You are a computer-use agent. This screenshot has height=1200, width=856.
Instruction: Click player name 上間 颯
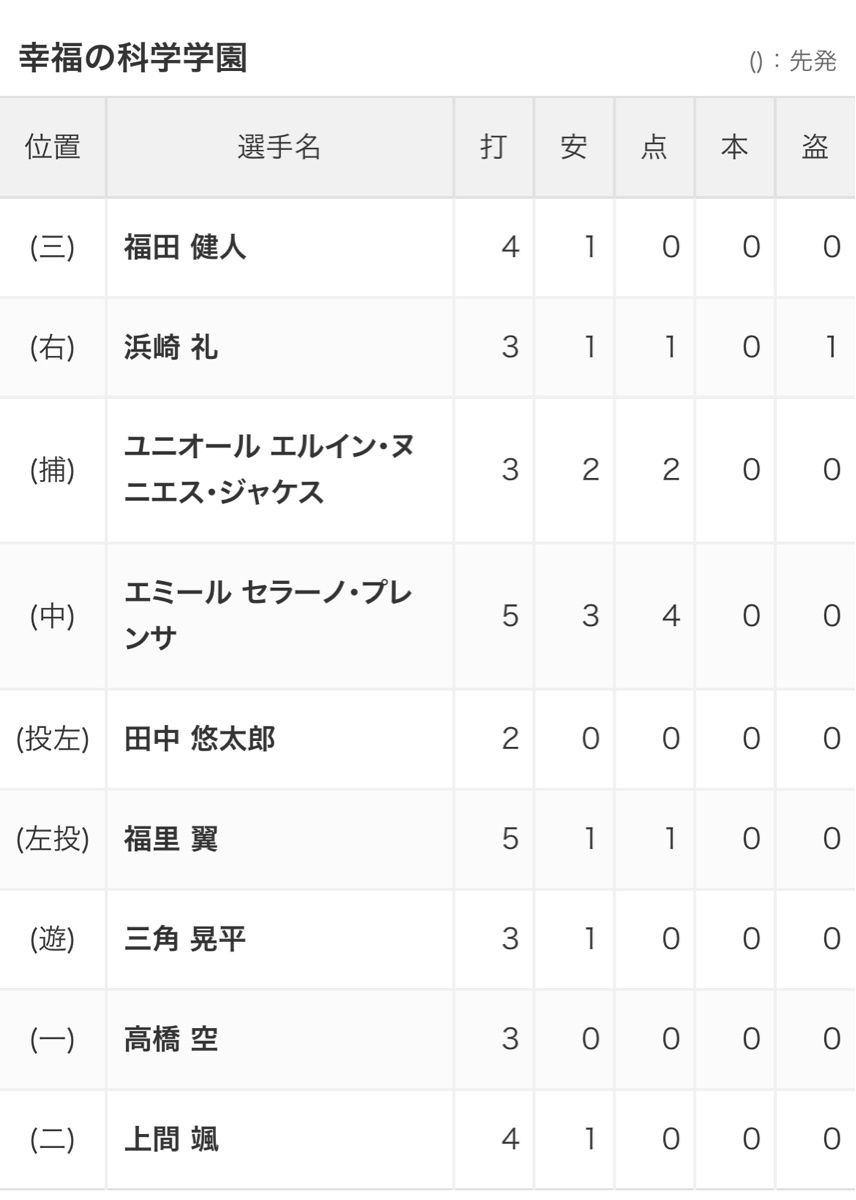click(x=171, y=1139)
